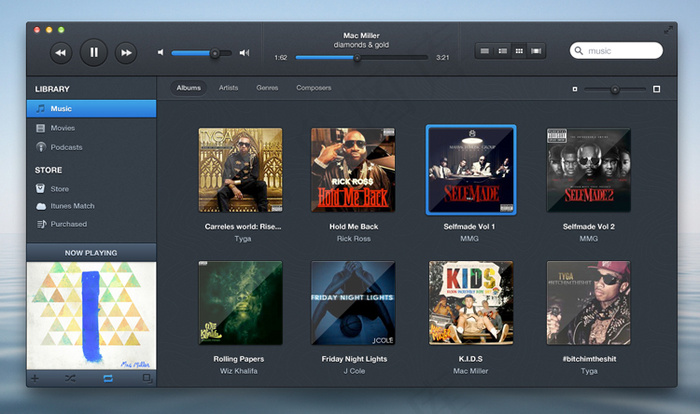Open the Artists tab

(x=228, y=88)
